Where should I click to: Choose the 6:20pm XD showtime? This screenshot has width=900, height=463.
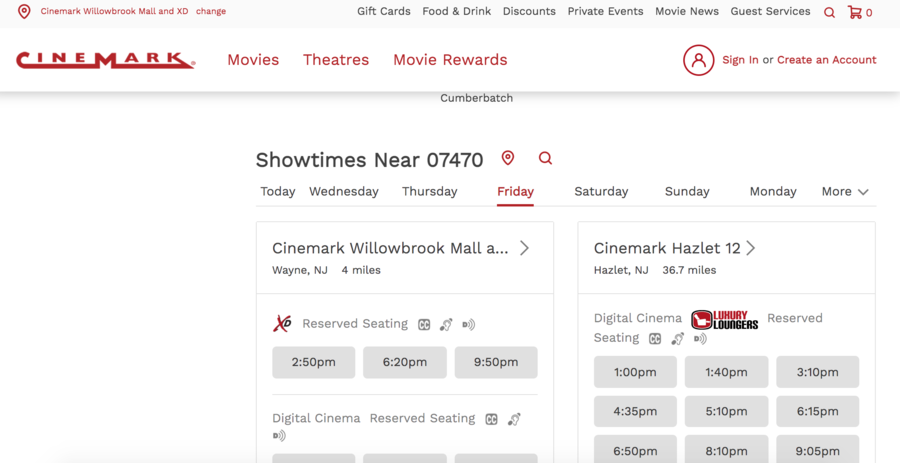pos(405,362)
